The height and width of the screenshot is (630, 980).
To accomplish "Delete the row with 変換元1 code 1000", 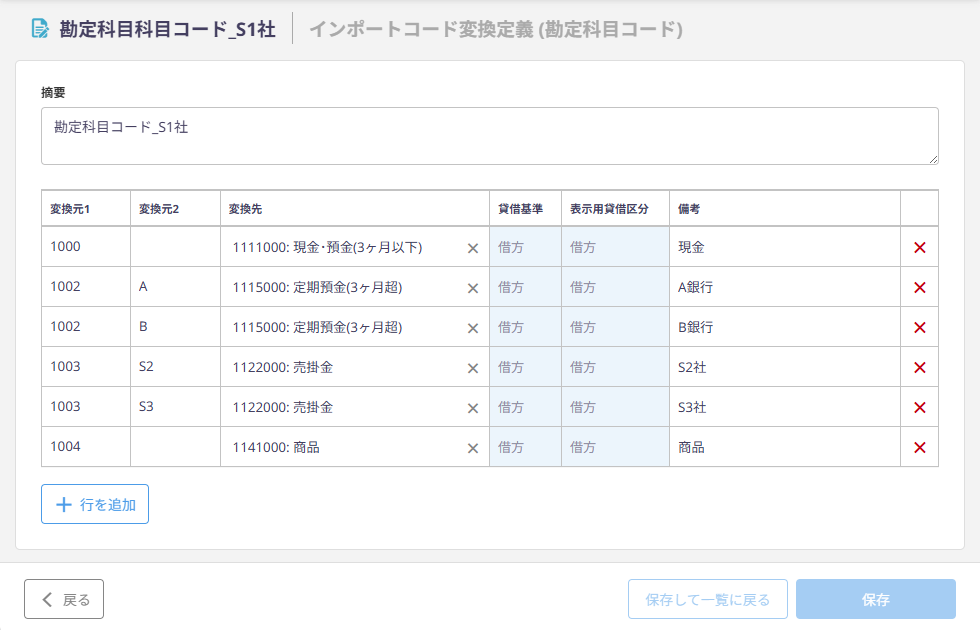I will [919, 248].
